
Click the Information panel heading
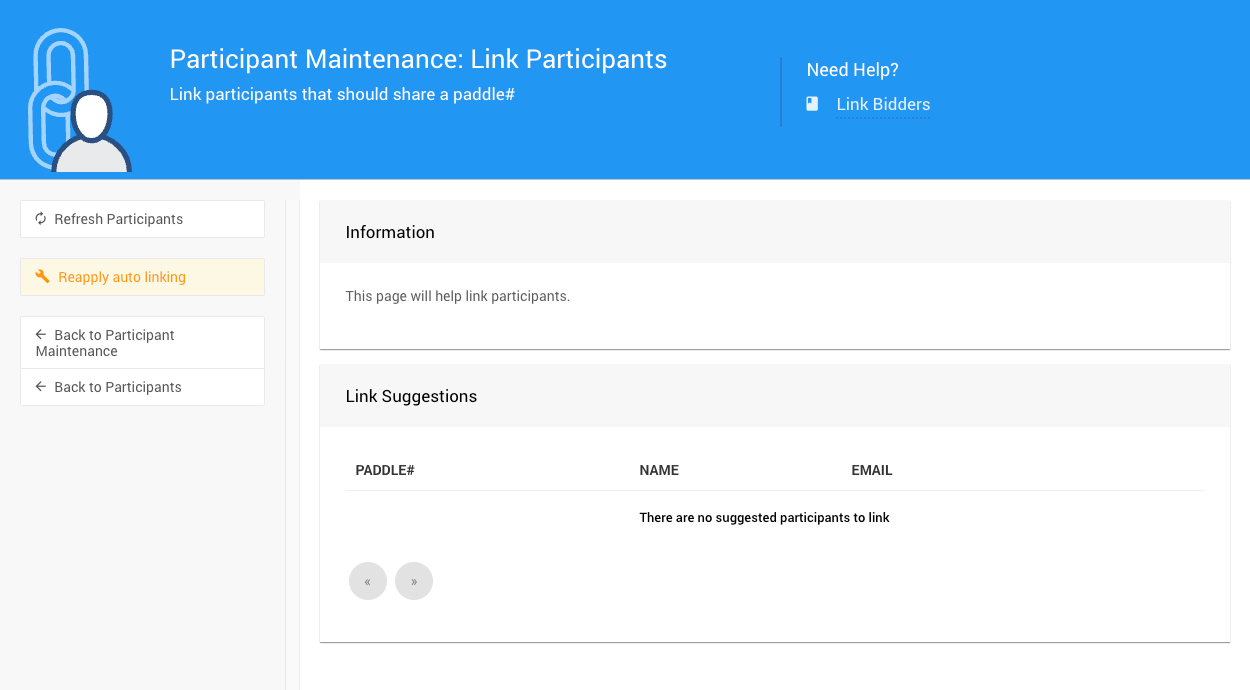(x=390, y=232)
